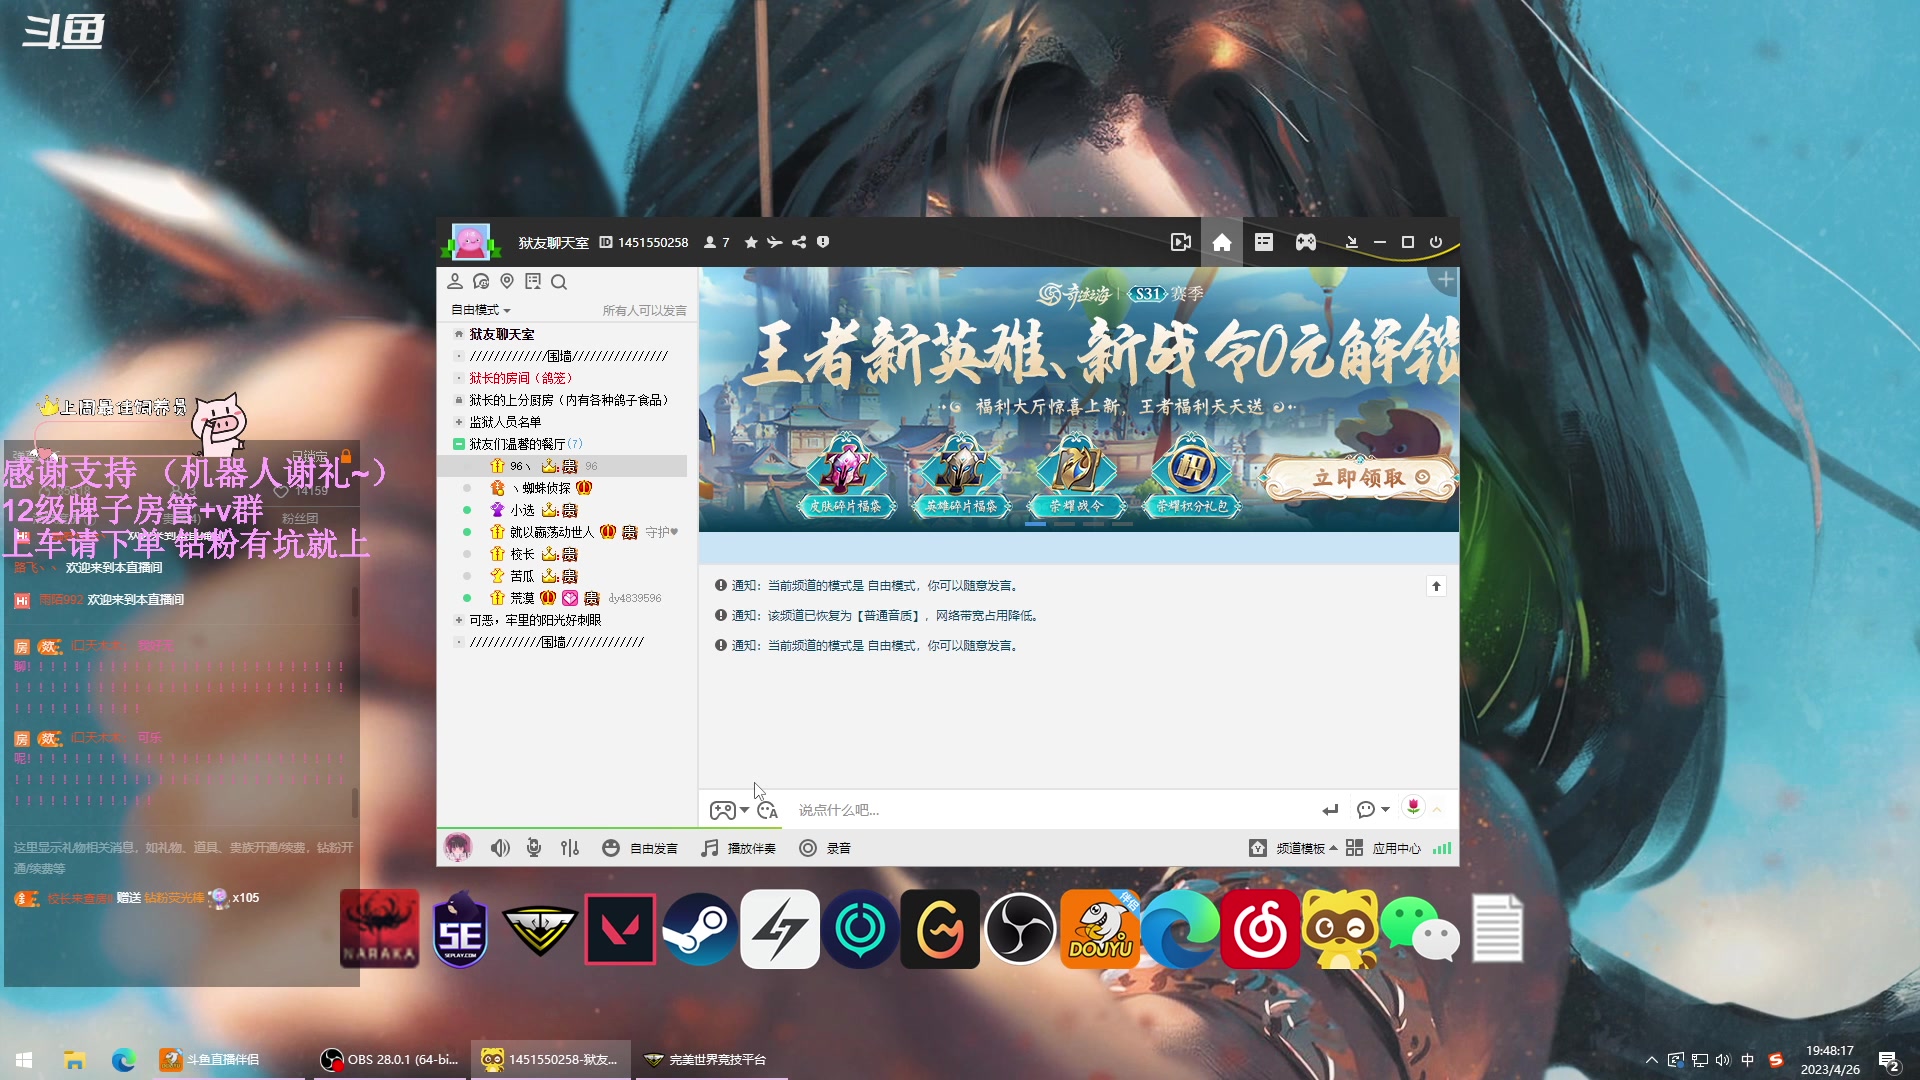The width and height of the screenshot is (1920, 1080).
Task: Open the home tab in the channel window
Action: coord(1221,243)
